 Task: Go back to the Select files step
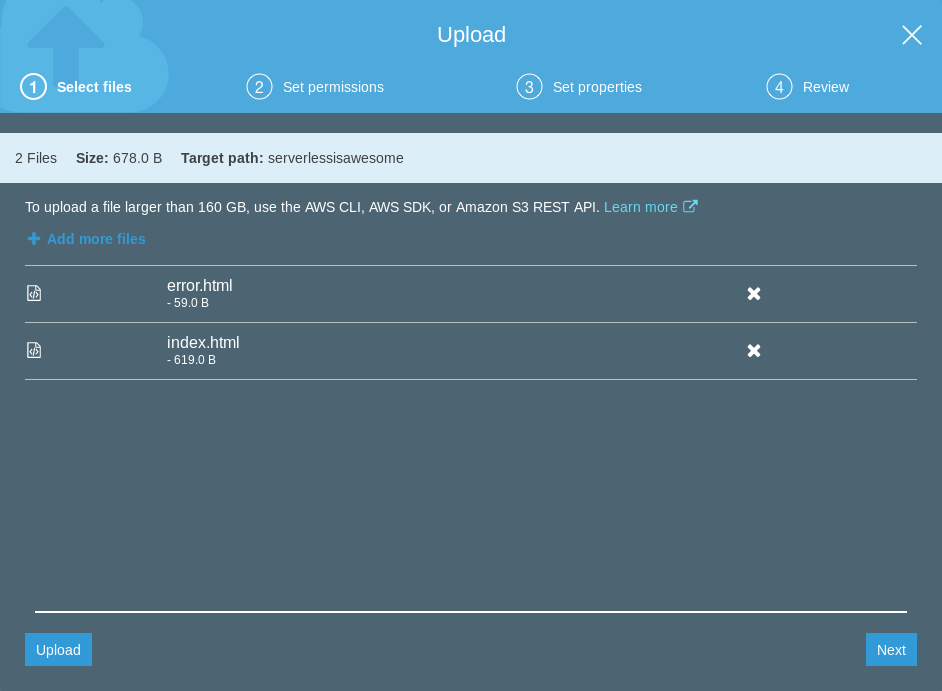tap(94, 87)
